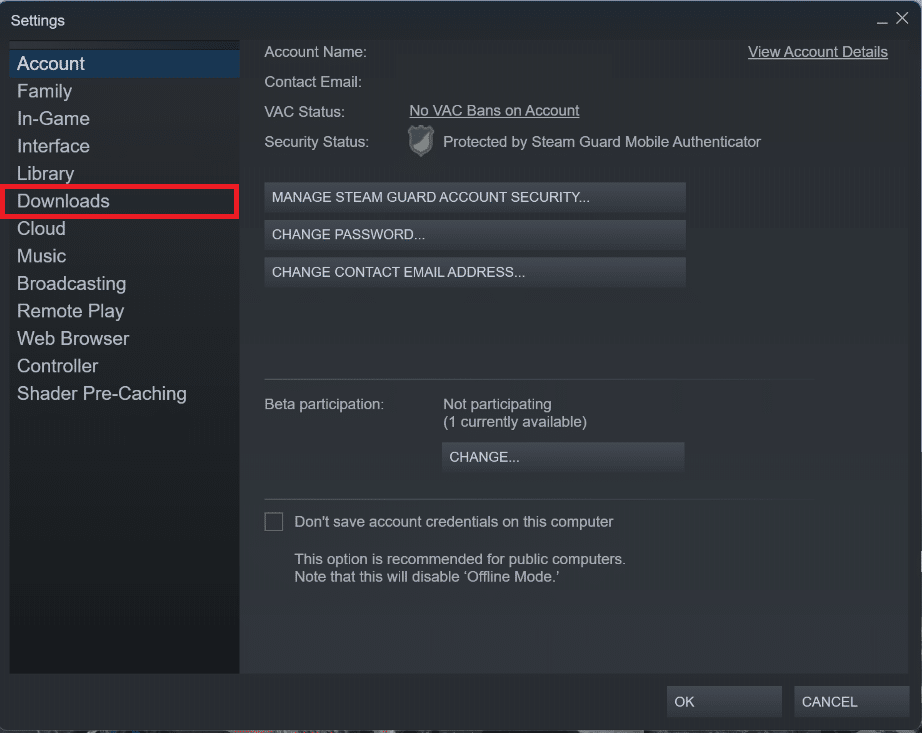This screenshot has width=922, height=733.
Task: Minimize the Settings window
Action: (881, 21)
